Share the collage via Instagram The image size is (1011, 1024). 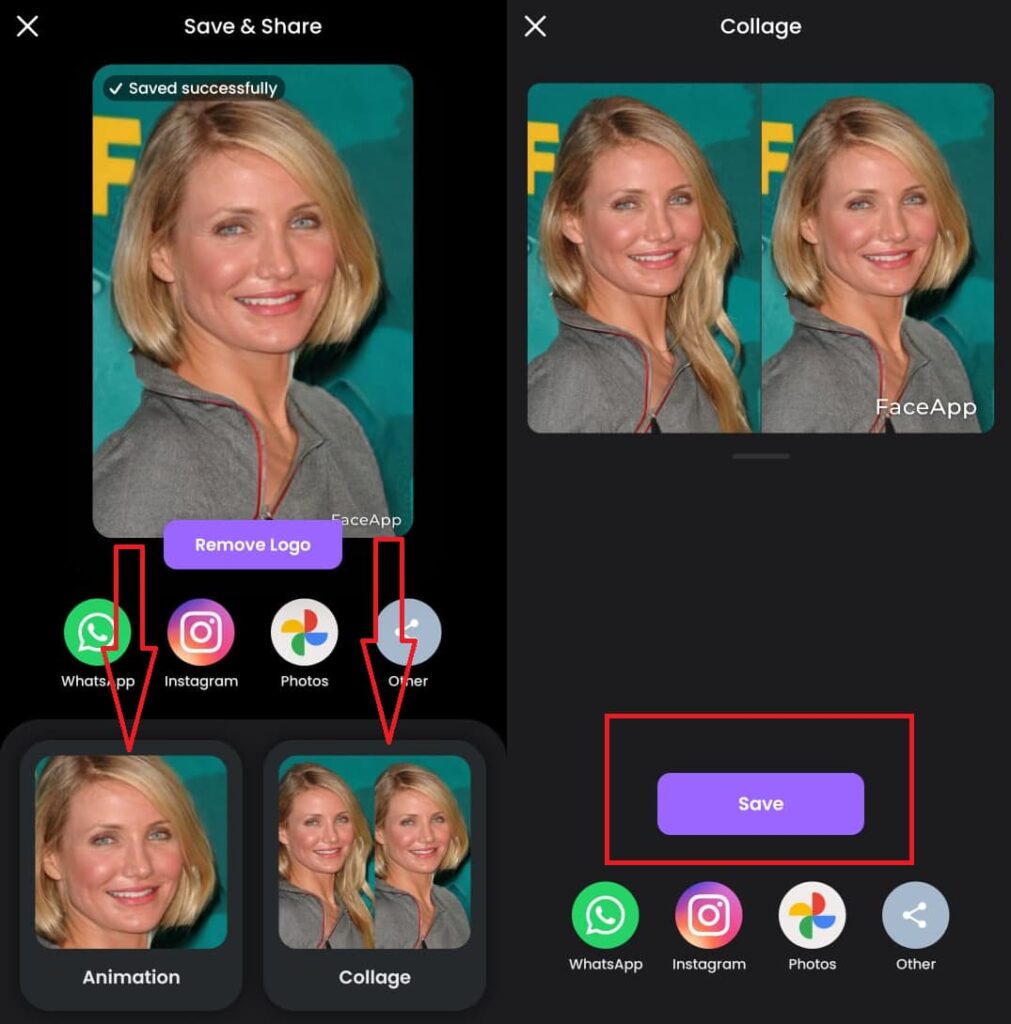point(709,915)
